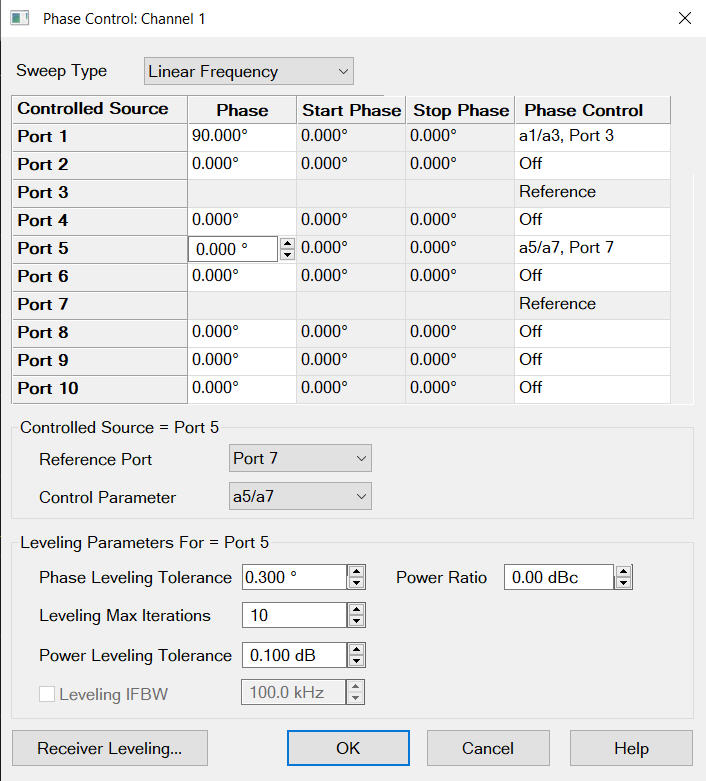Click Port 10 Phase Control Off cell

[x=592, y=389]
